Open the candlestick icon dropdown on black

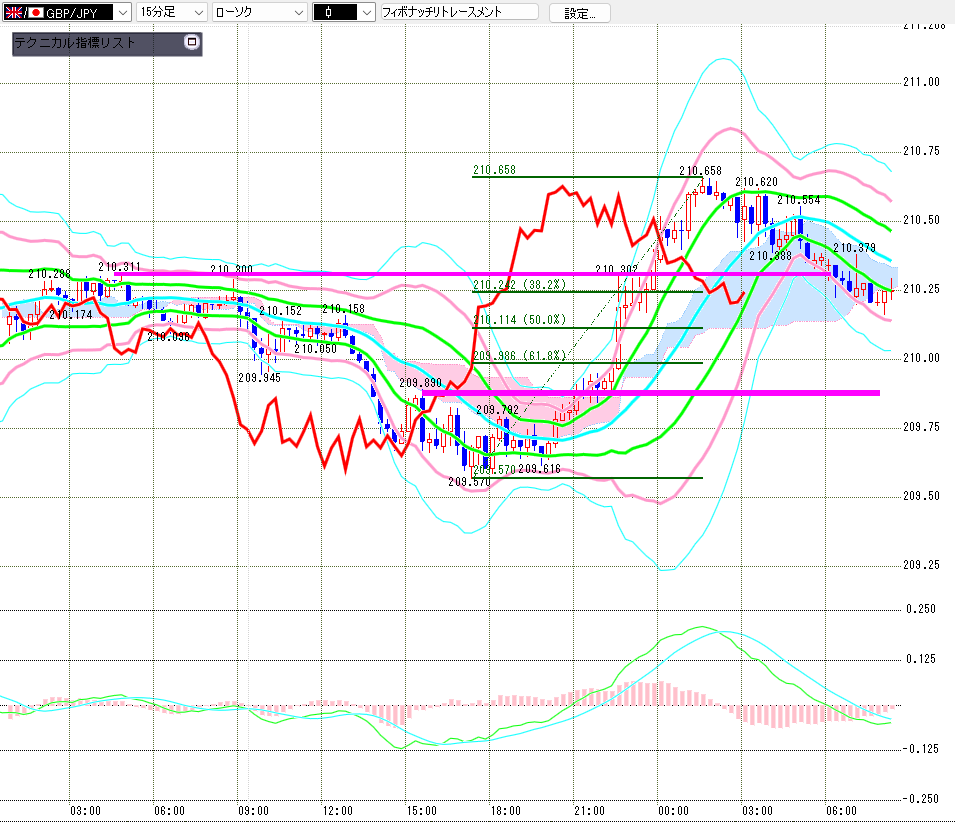344,12
